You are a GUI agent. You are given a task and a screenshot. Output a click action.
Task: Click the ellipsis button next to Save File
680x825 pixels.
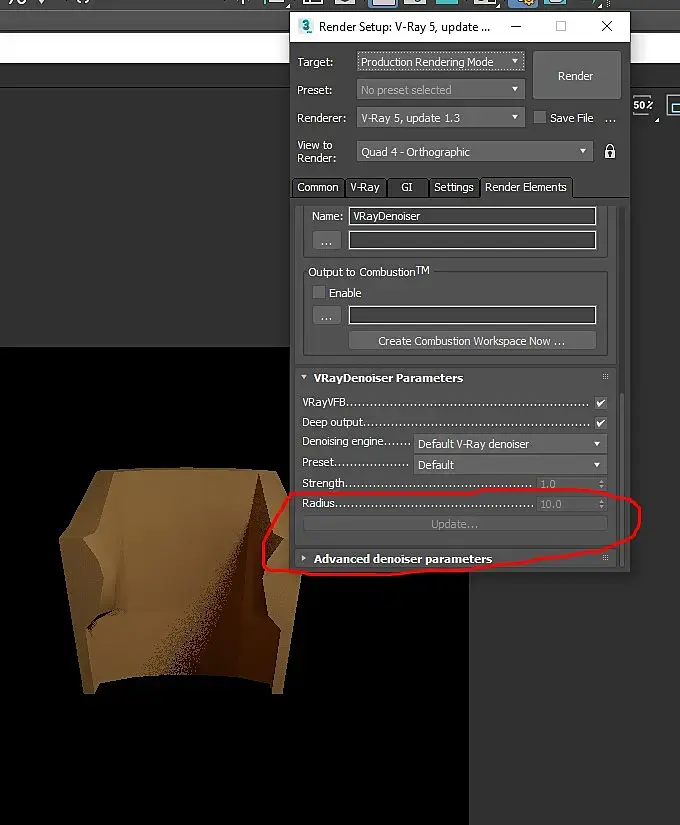pyautogui.click(x=610, y=119)
